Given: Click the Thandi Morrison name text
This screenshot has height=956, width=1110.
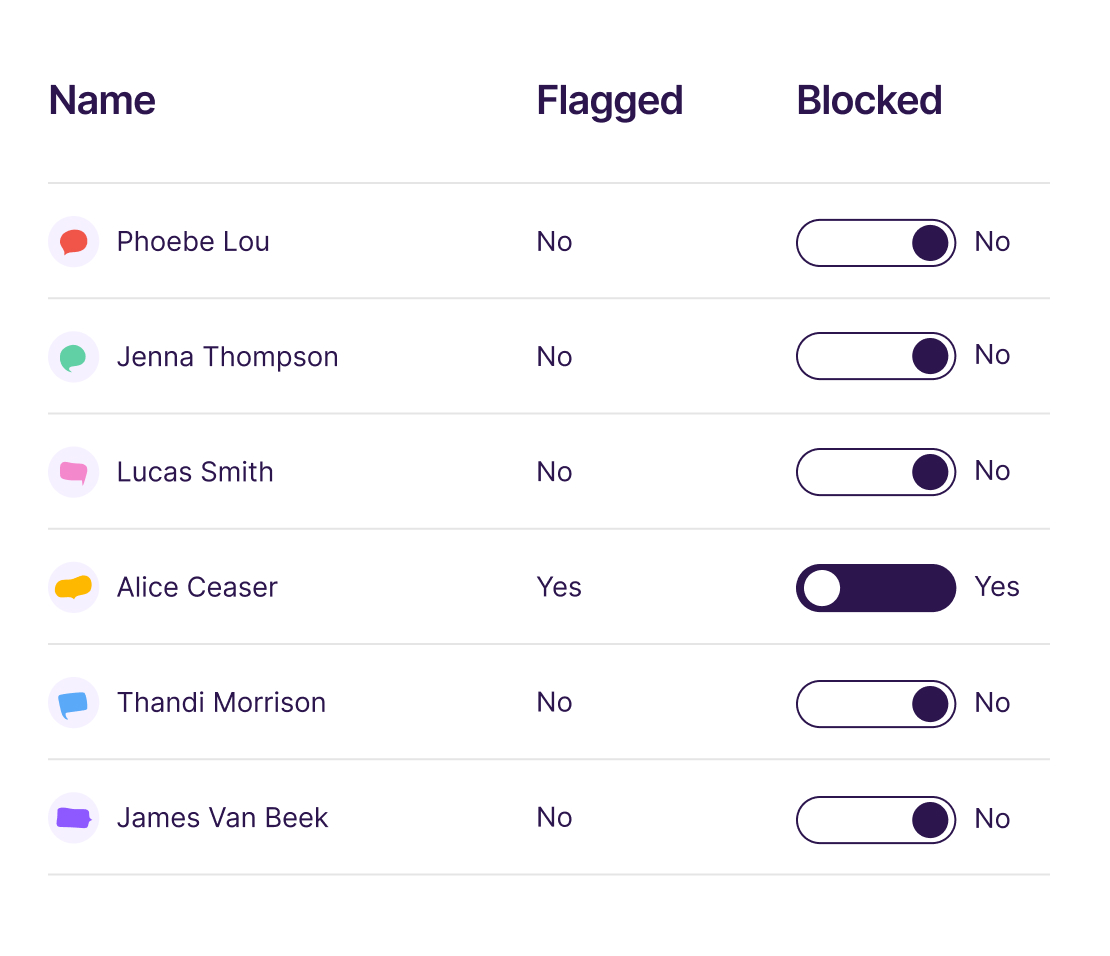Looking at the screenshot, I should click(x=221, y=702).
